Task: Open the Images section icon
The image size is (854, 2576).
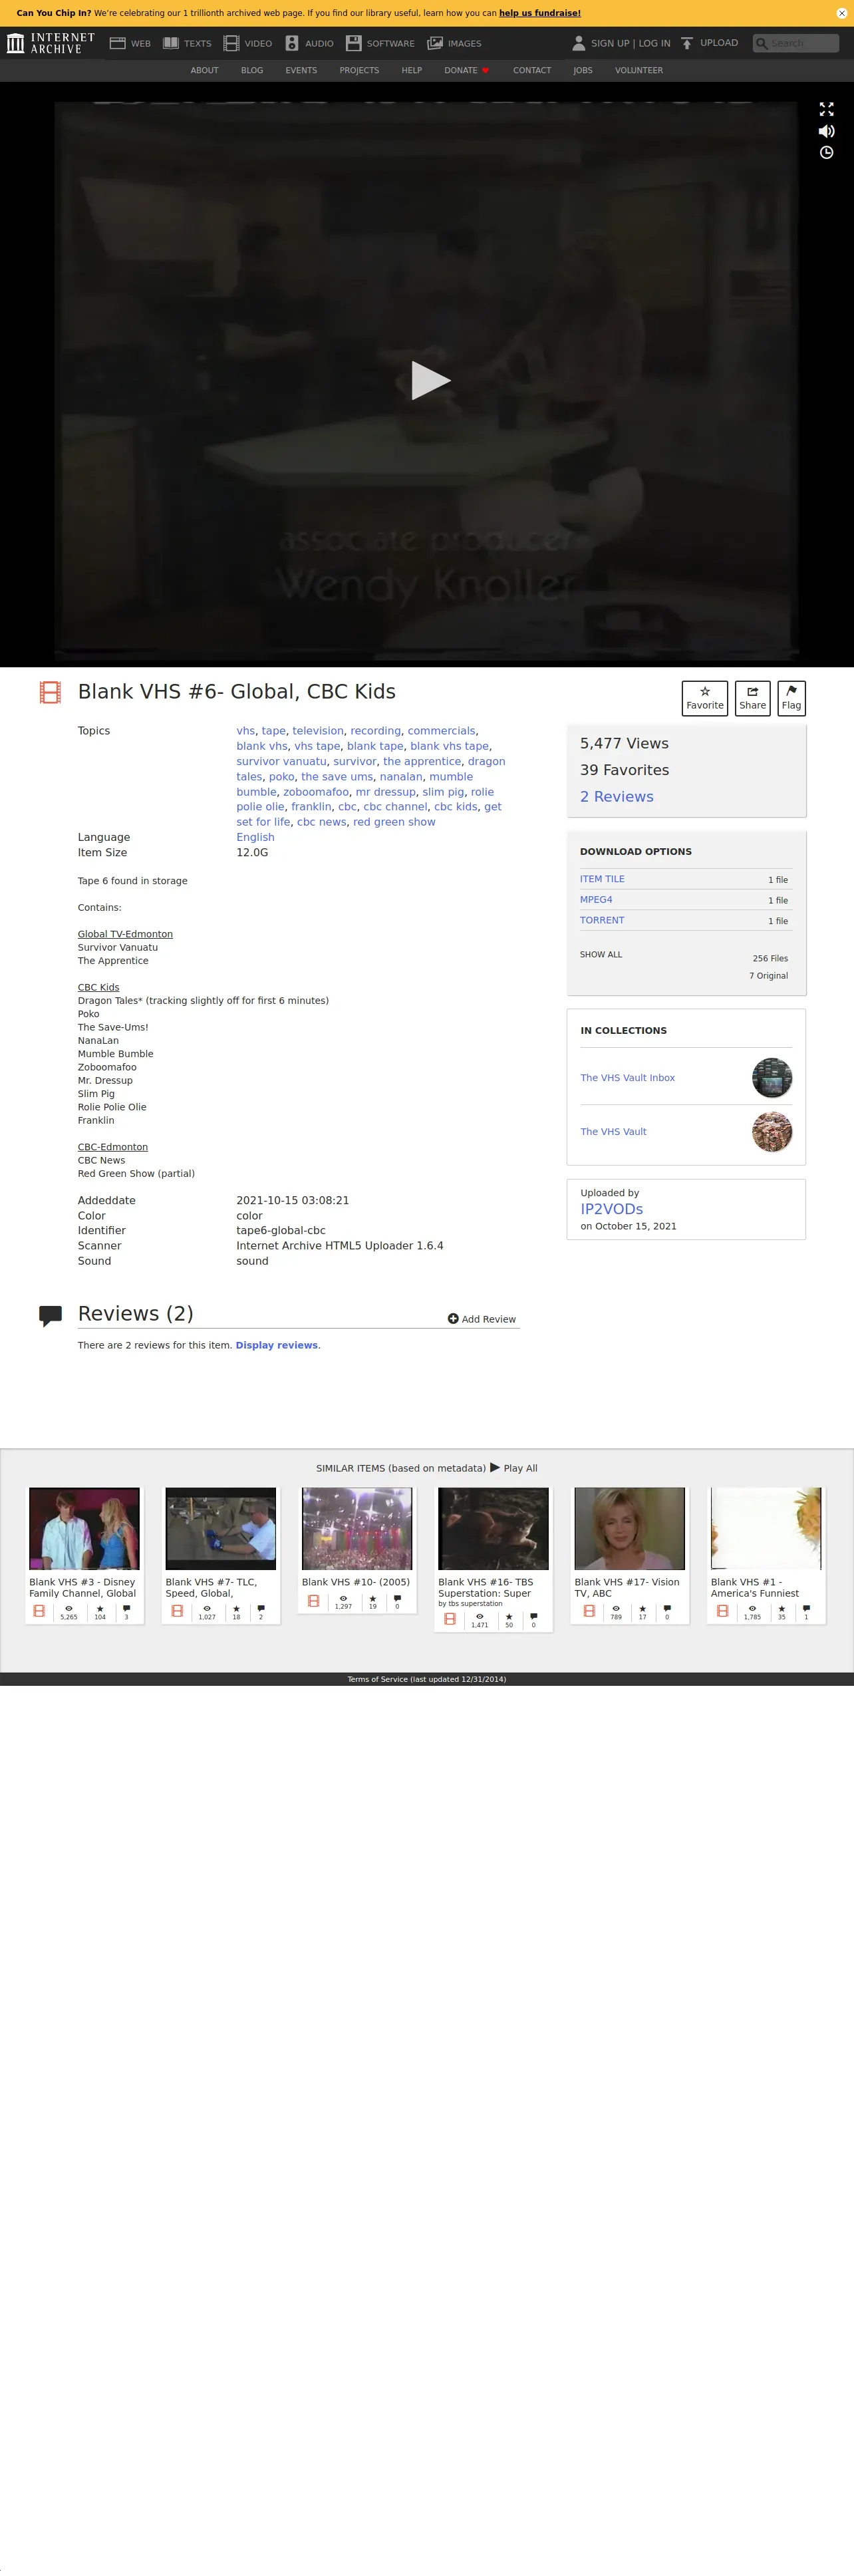Action: click(435, 43)
